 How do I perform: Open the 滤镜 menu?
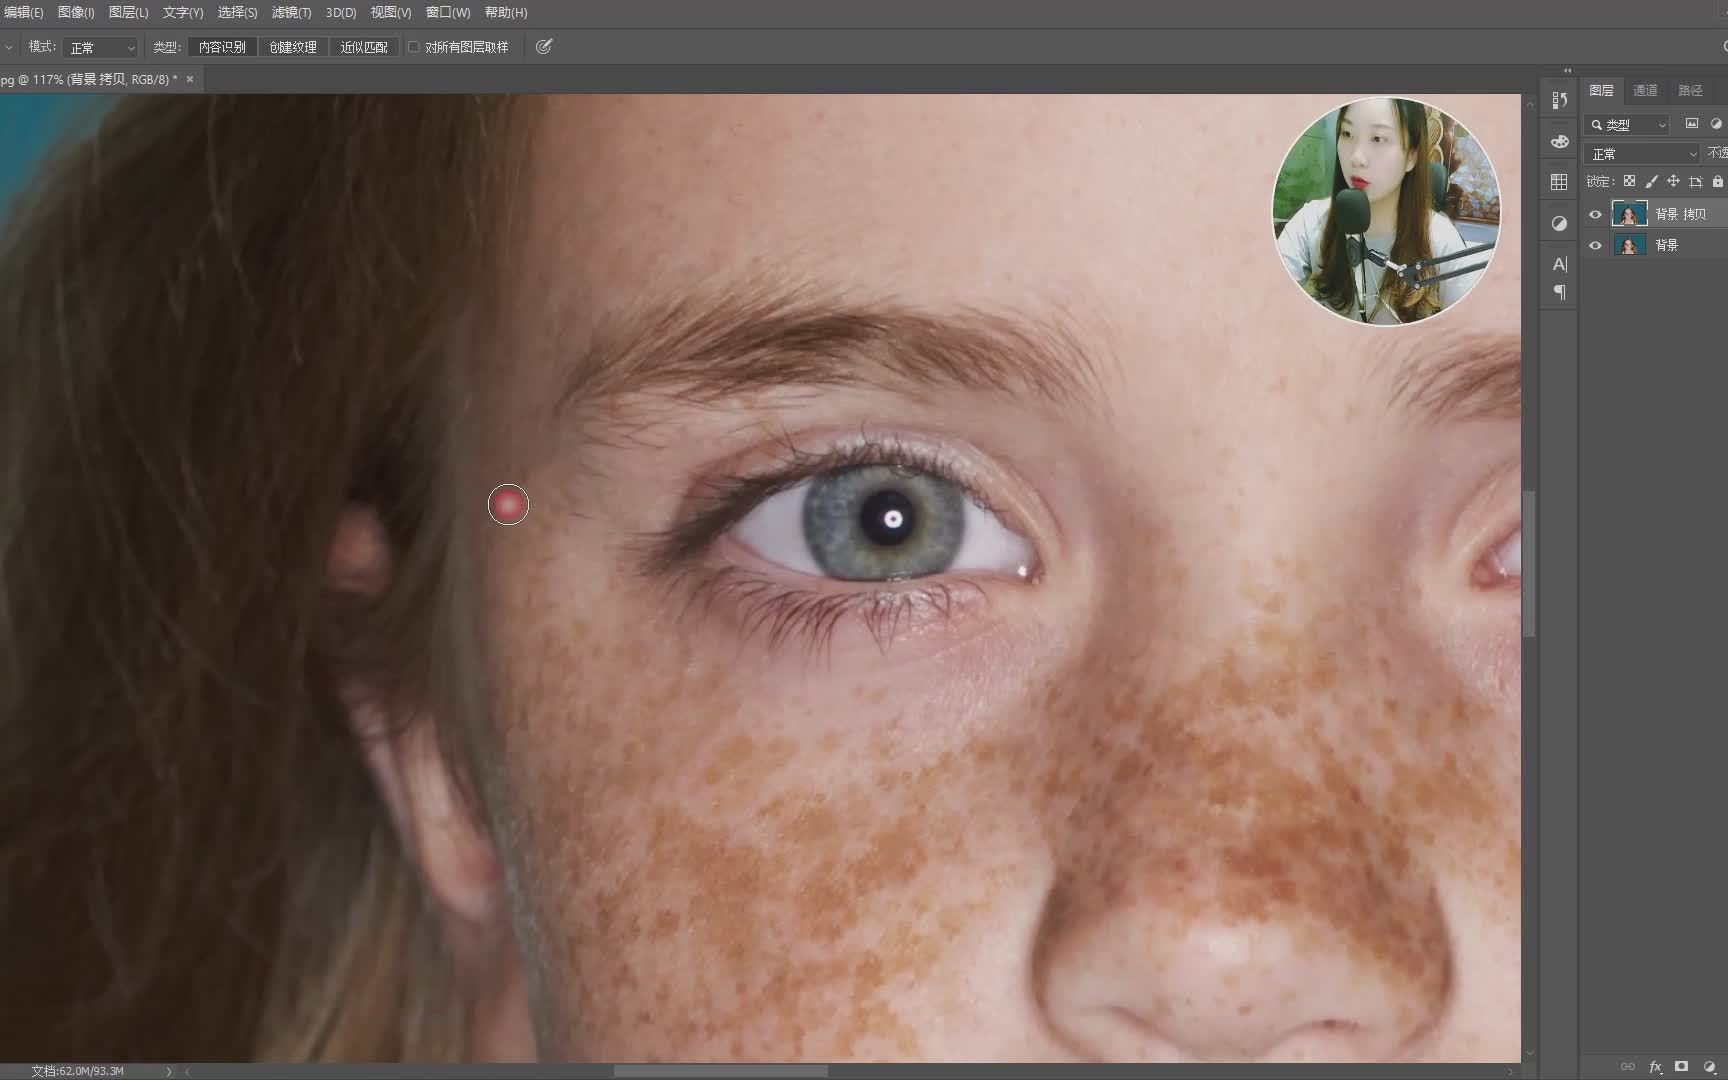[x=291, y=12]
